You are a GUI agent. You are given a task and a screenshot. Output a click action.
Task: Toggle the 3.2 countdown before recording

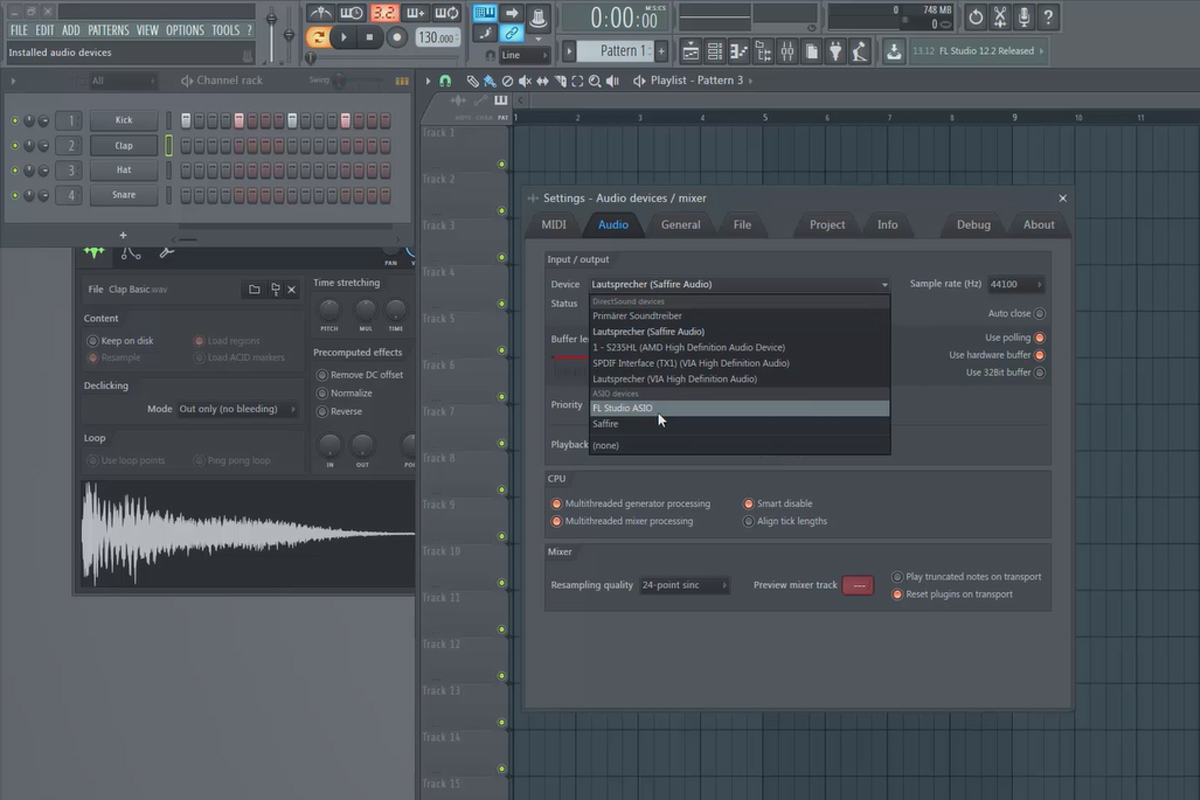coord(383,13)
